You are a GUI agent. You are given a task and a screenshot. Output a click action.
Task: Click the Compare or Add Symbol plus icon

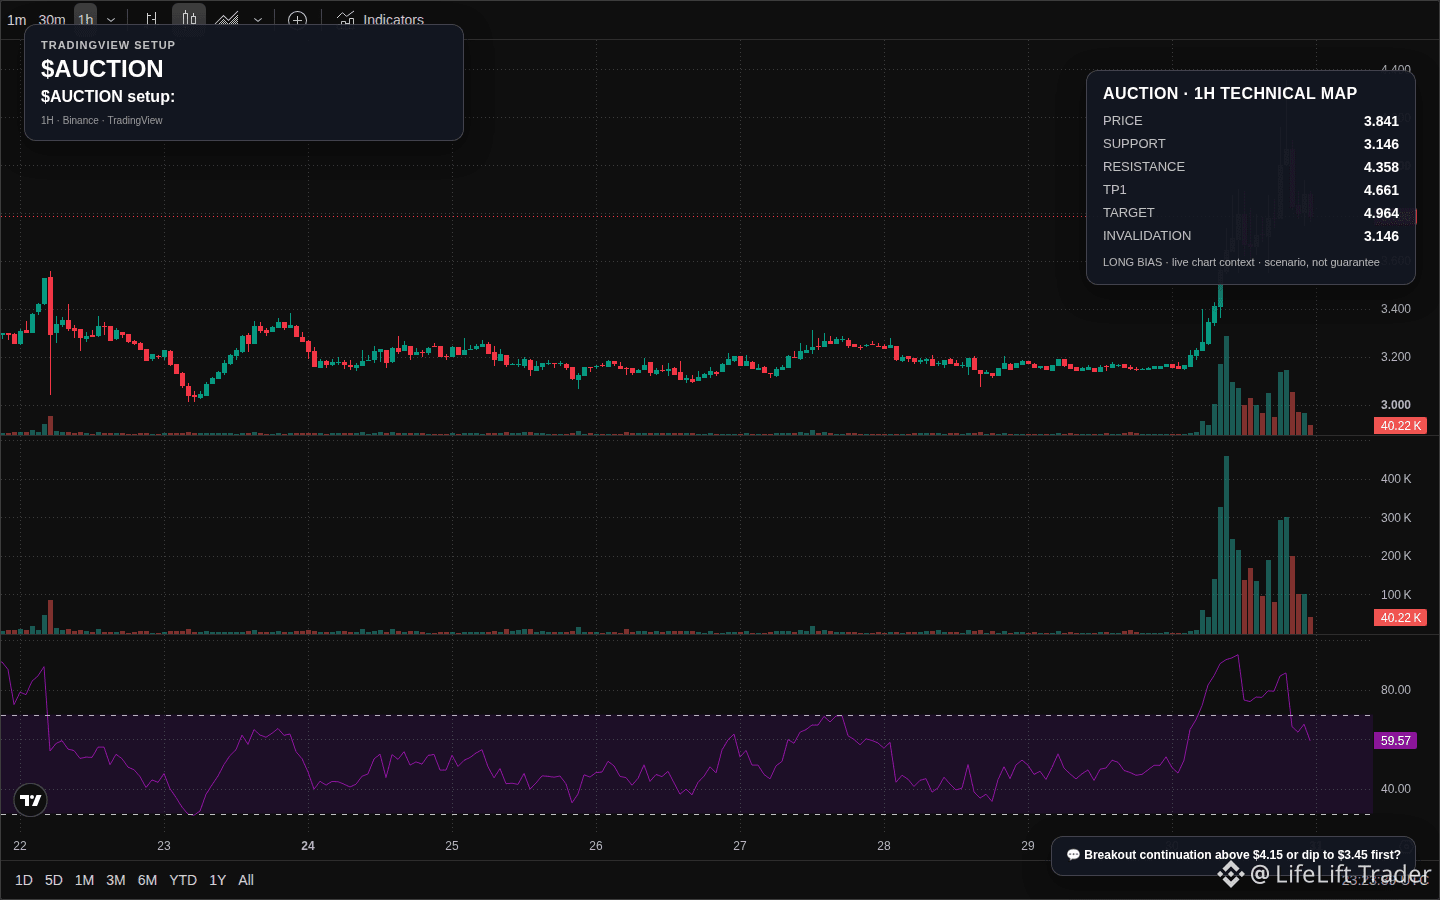point(297,20)
